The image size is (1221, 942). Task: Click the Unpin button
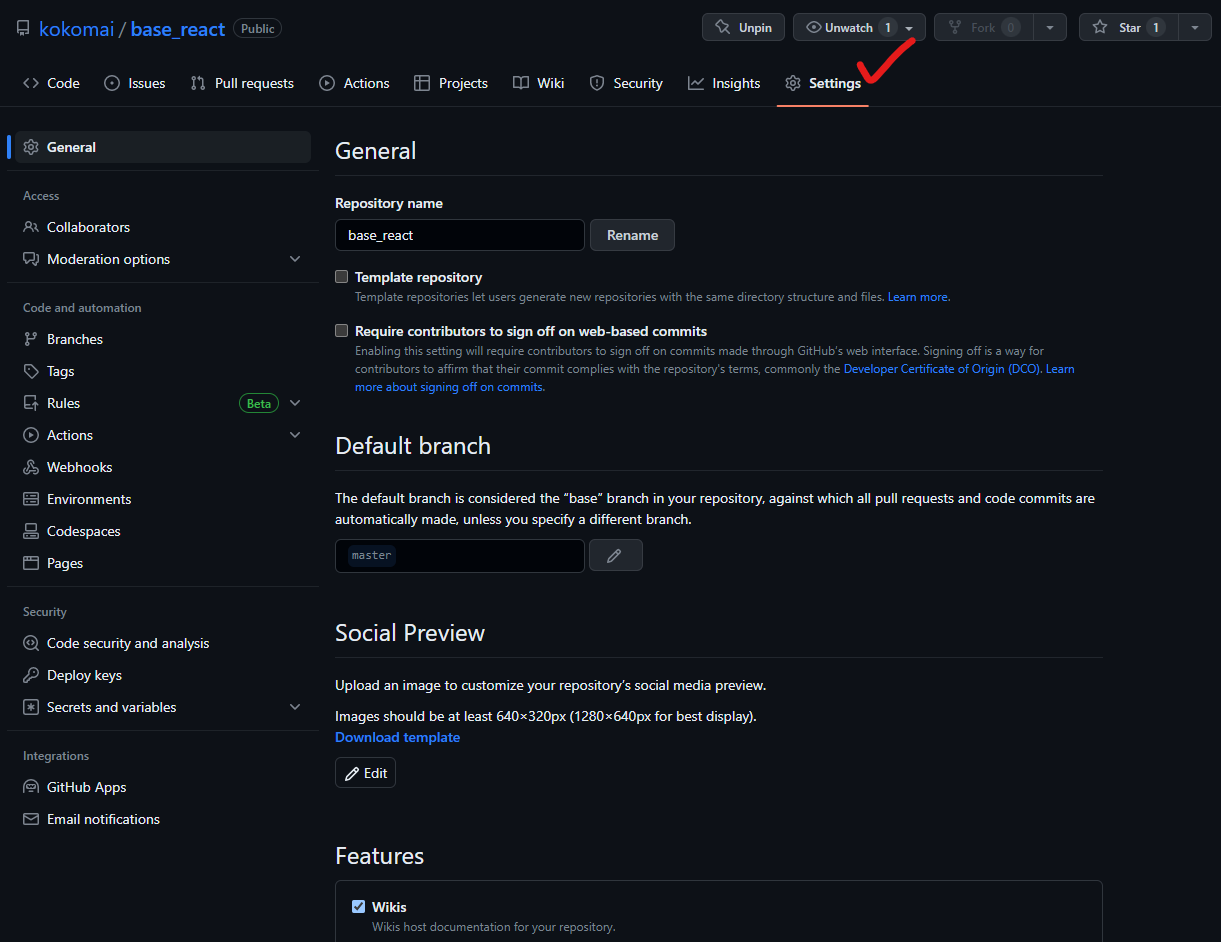point(743,28)
